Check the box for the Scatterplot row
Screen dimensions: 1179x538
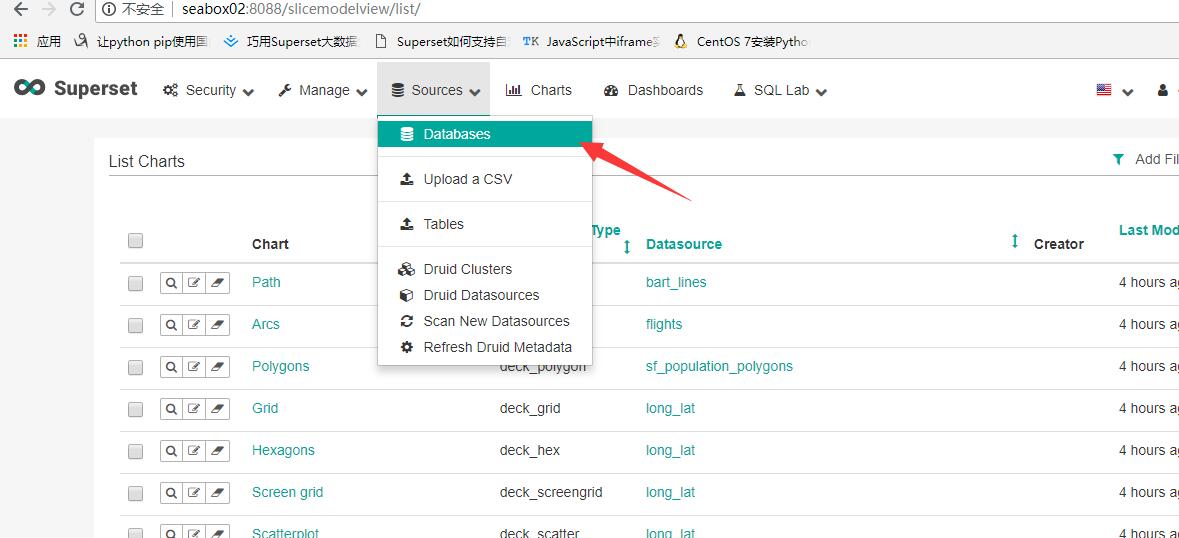[135, 533]
